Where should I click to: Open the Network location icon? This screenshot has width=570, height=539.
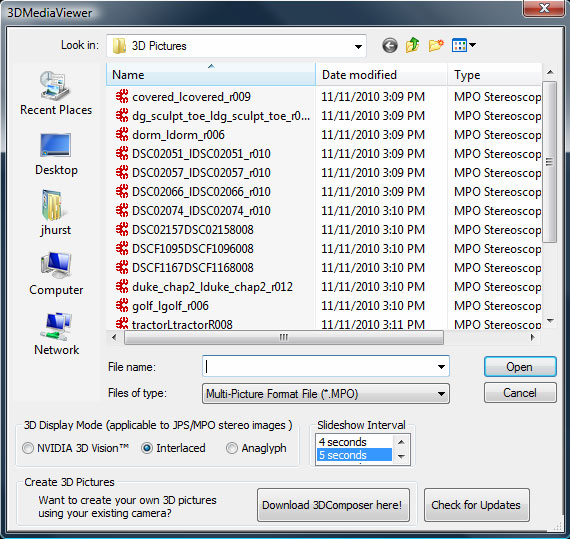(56, 334)
